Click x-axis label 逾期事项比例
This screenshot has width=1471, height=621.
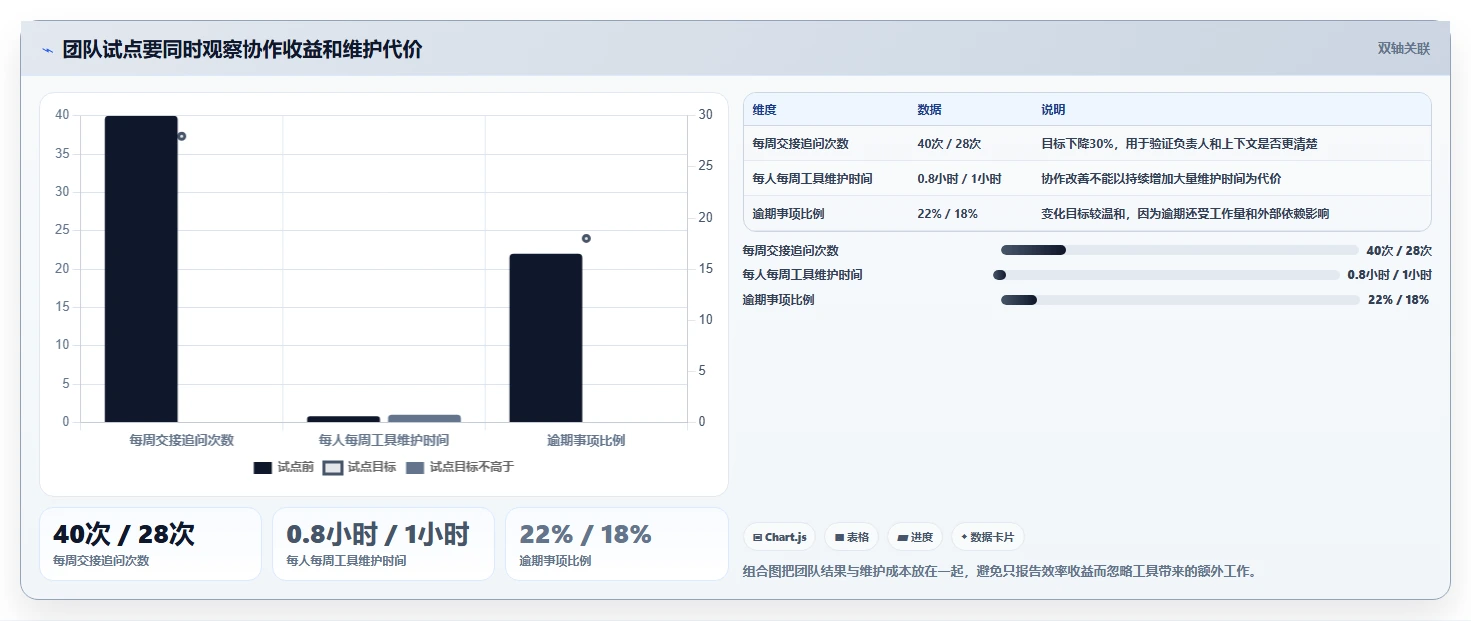[x=586, y=440]
